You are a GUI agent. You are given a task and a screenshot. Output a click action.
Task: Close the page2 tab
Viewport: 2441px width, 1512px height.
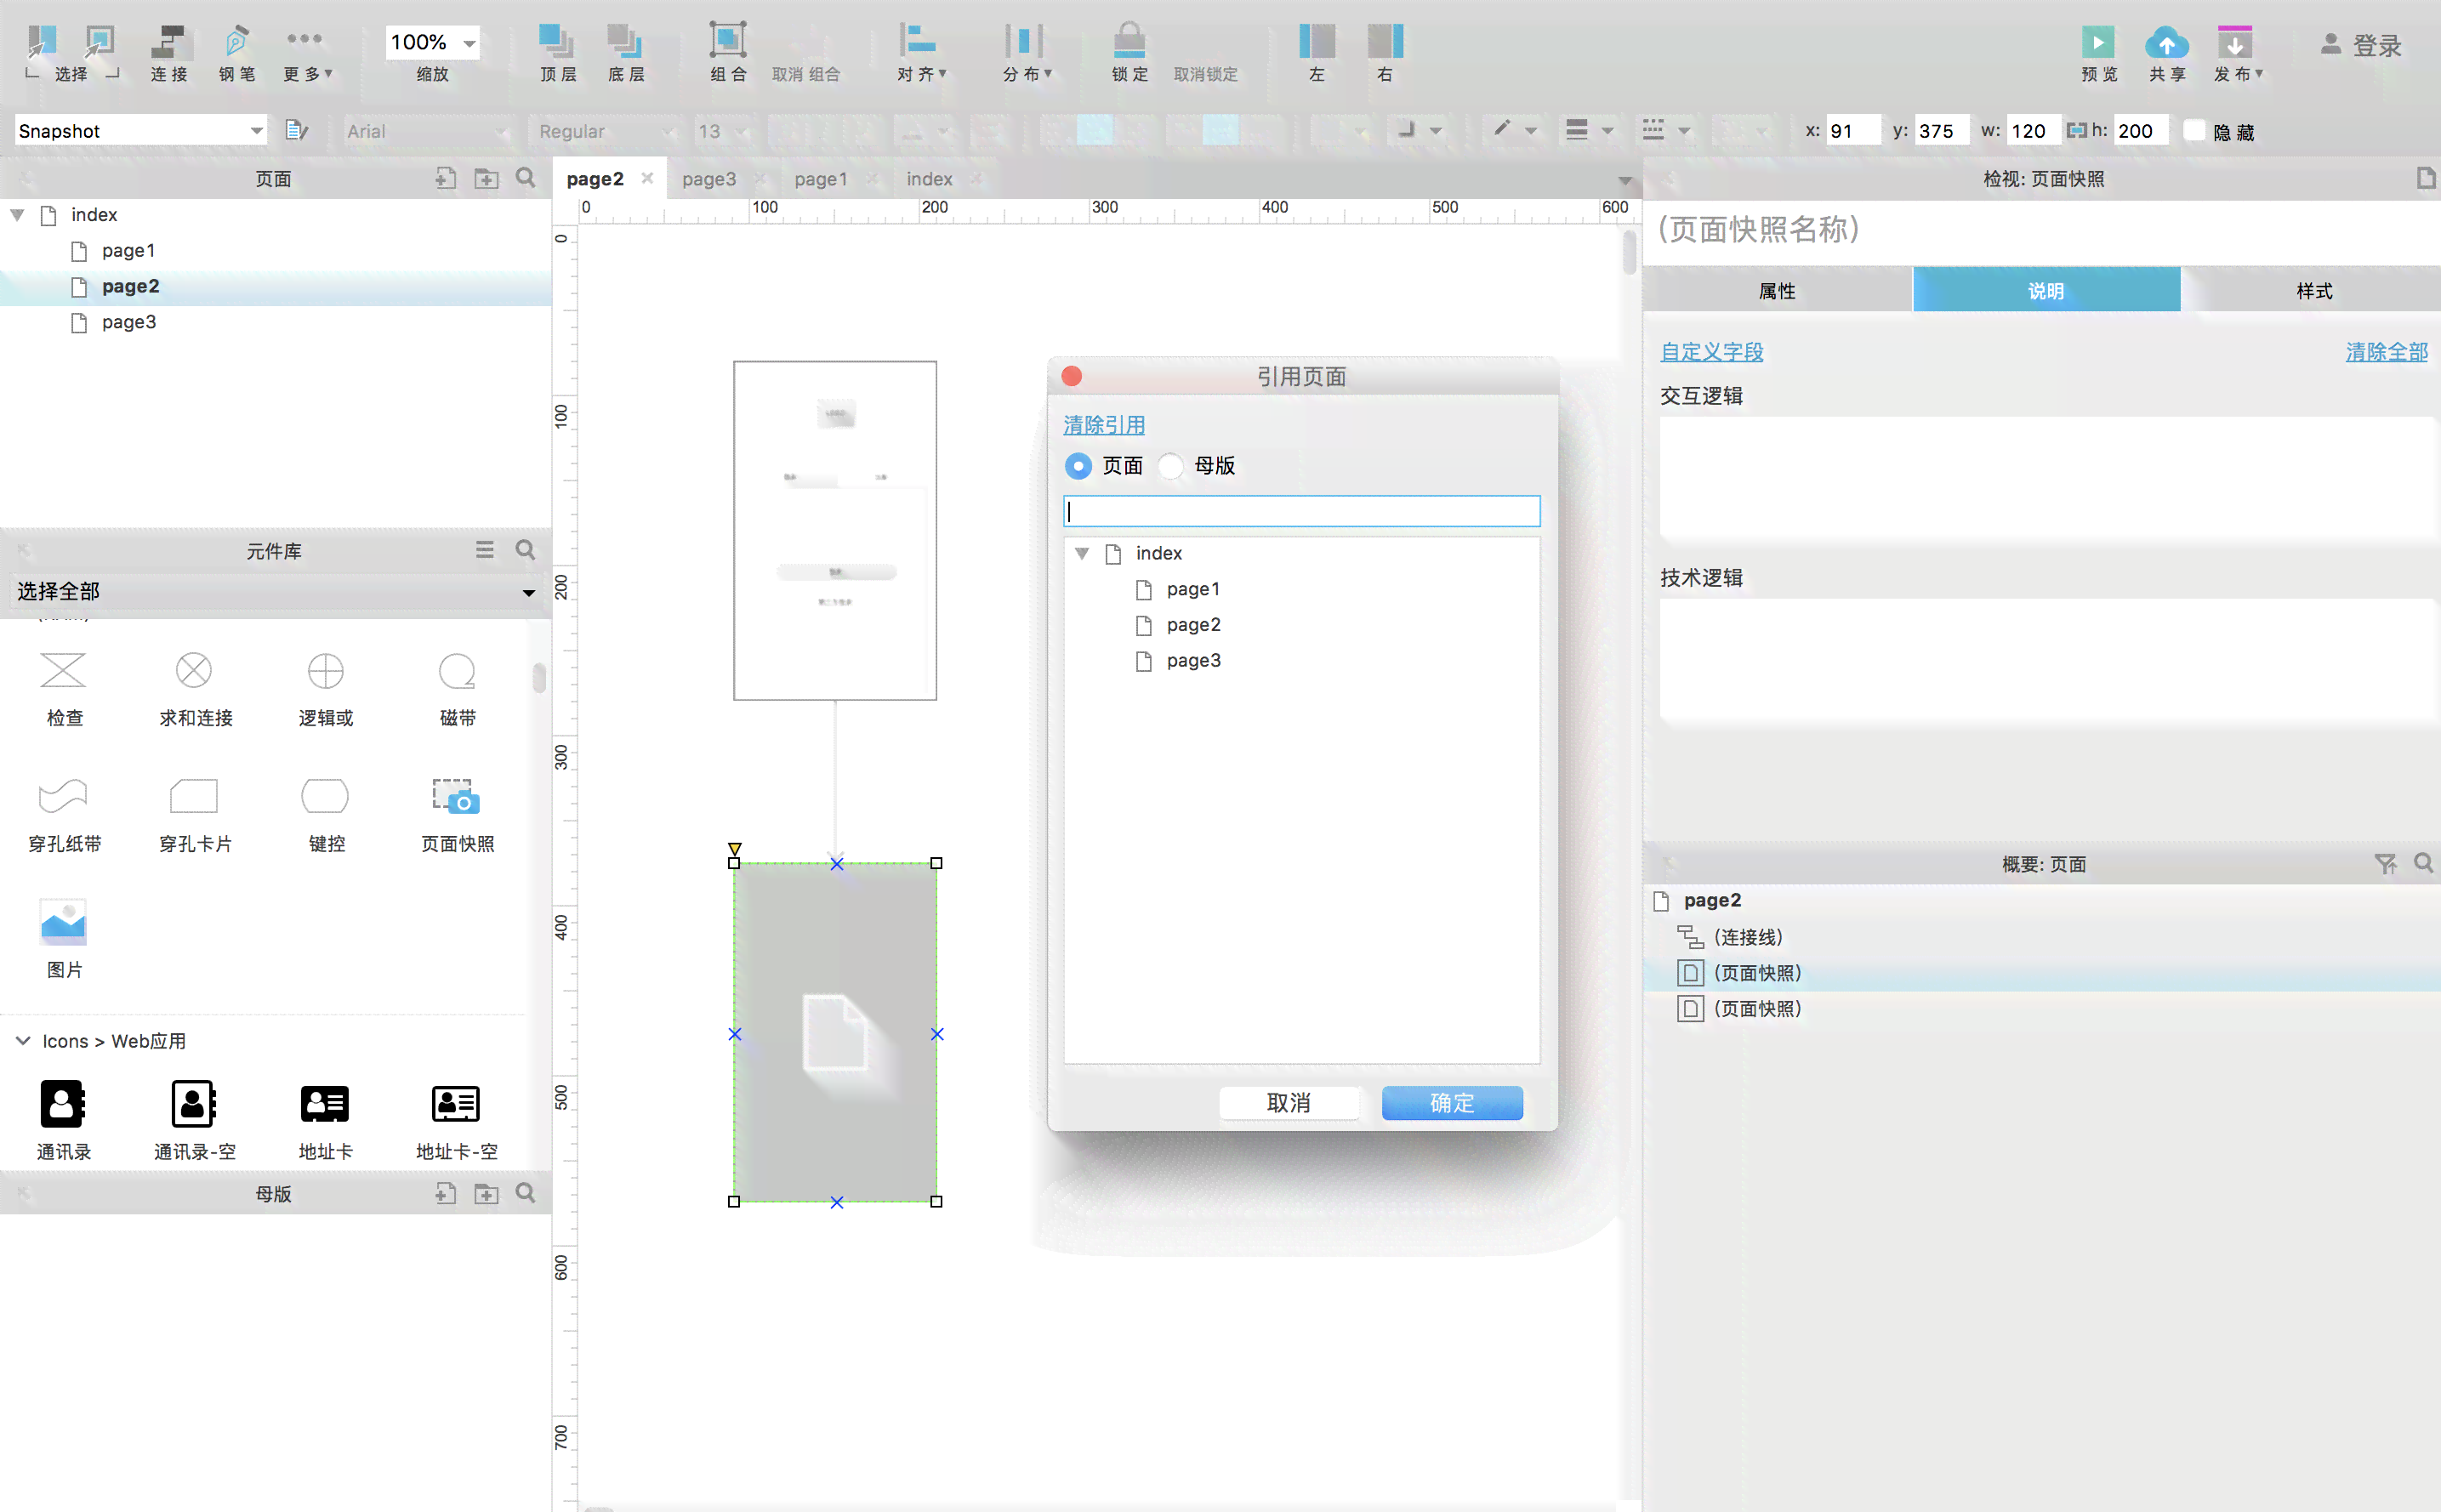[x=647, y=178]
